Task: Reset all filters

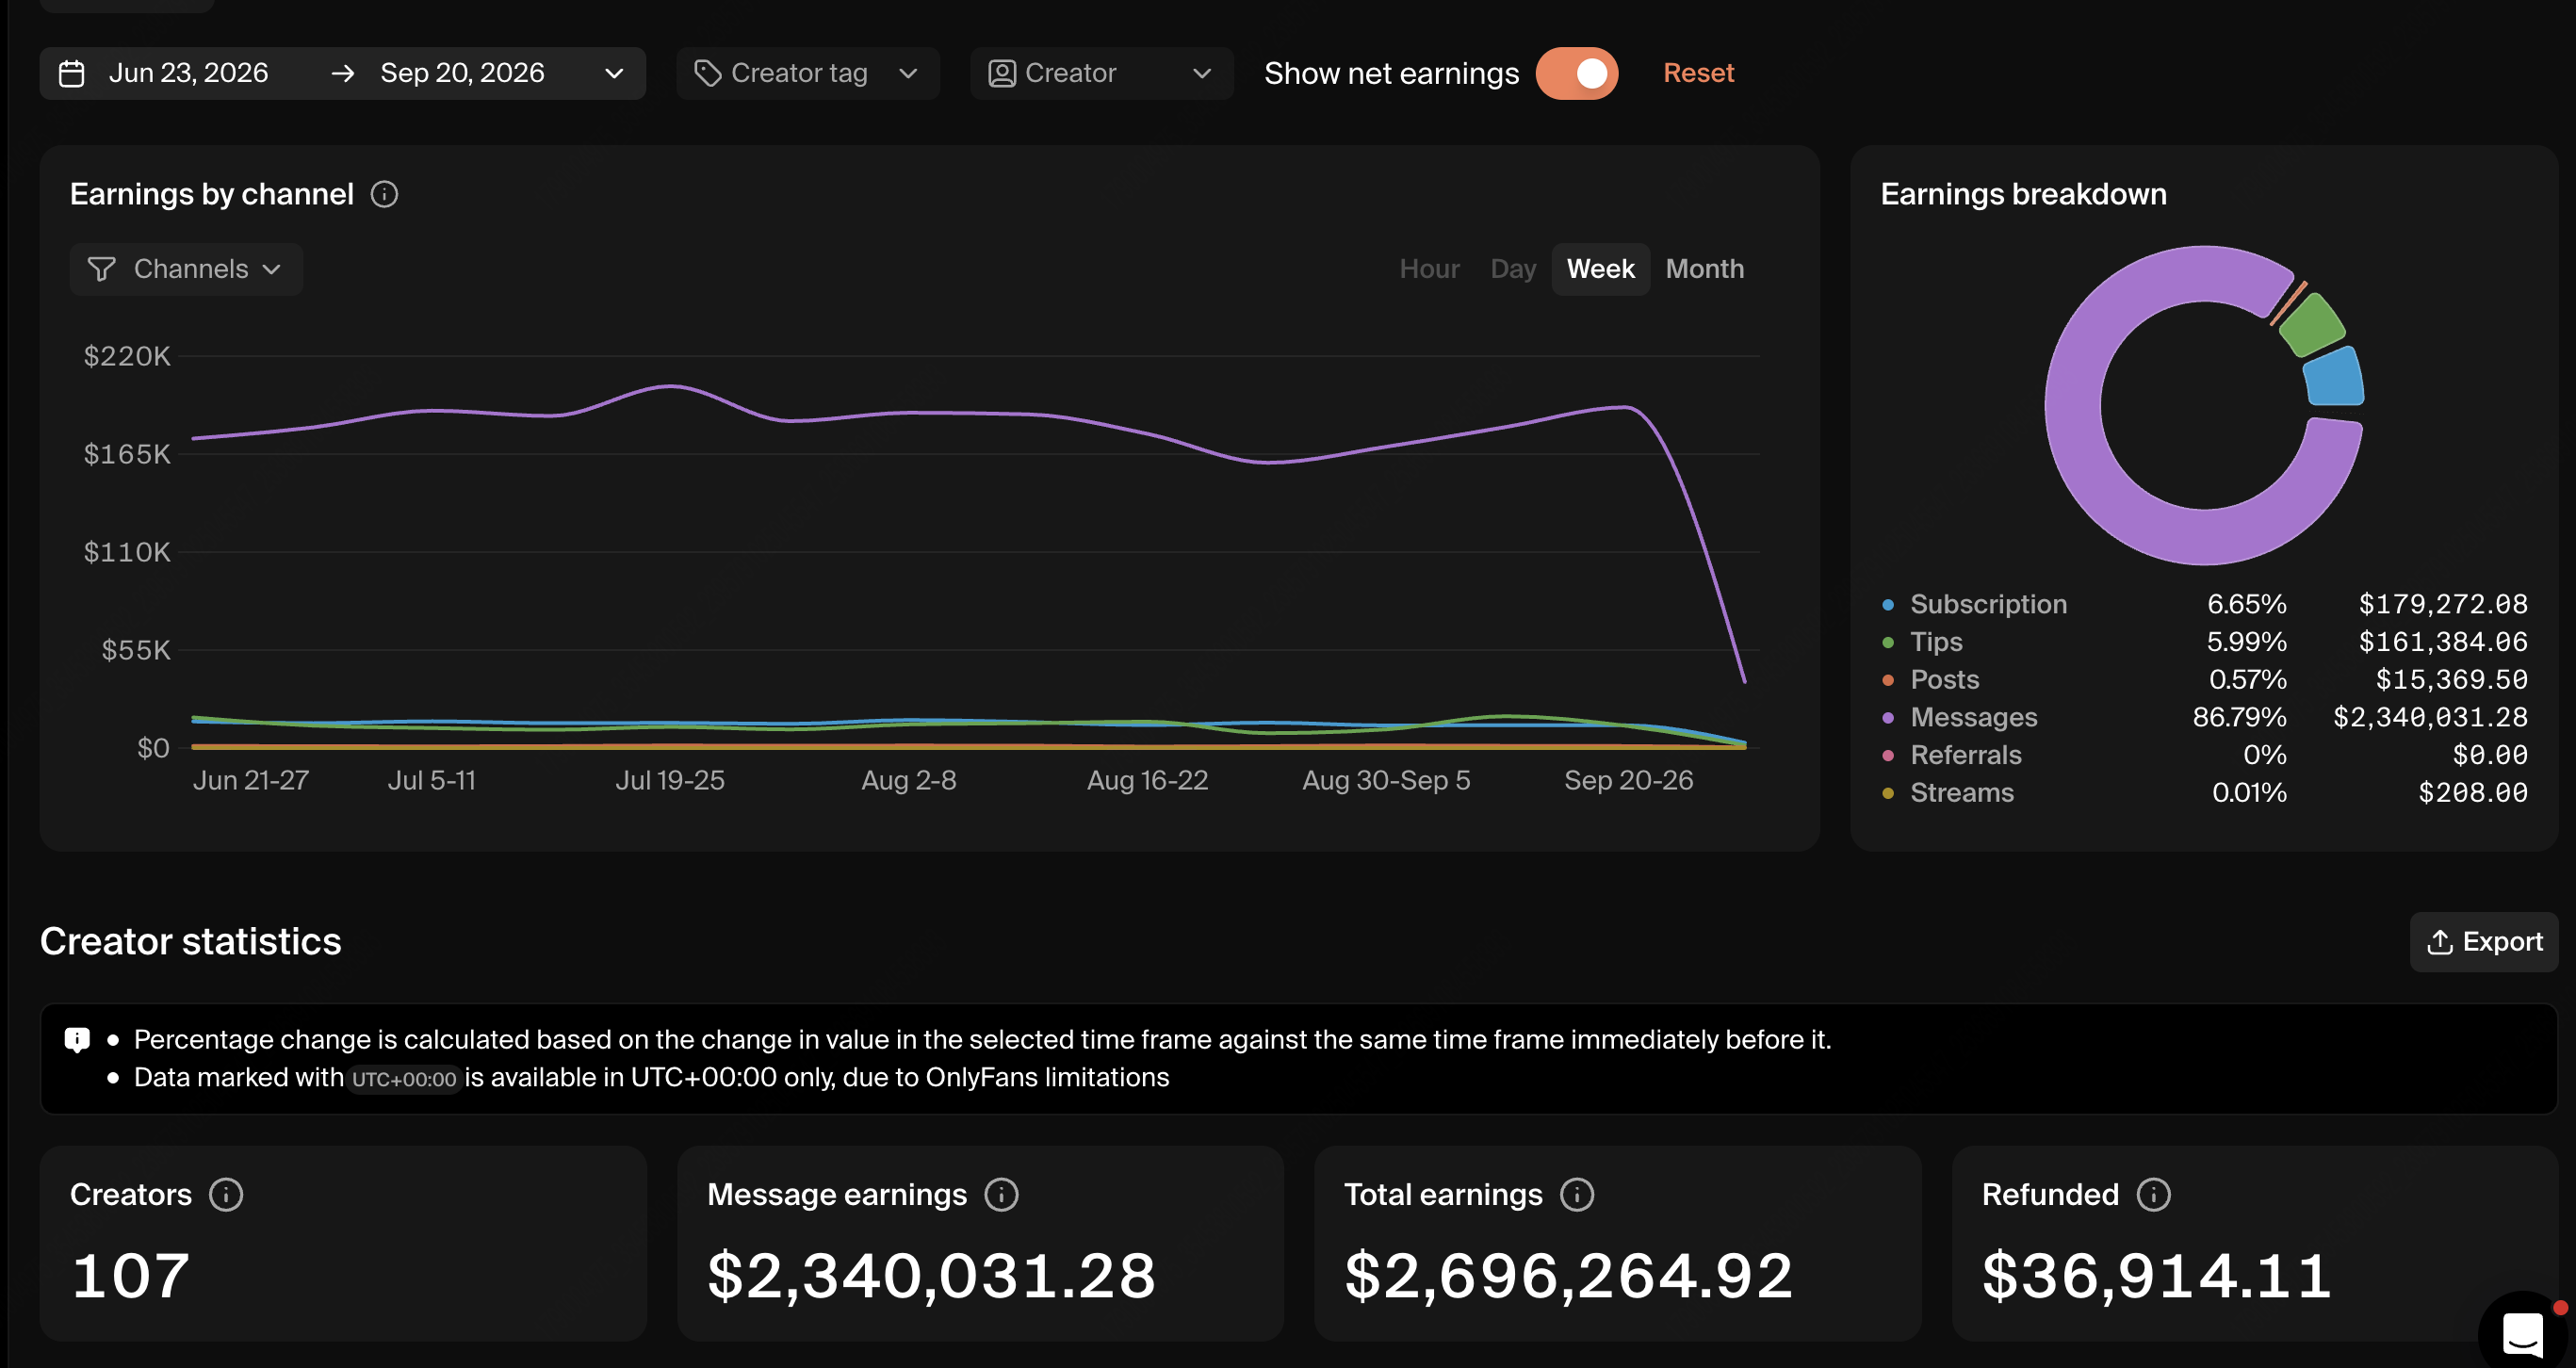Action: 1698,73
